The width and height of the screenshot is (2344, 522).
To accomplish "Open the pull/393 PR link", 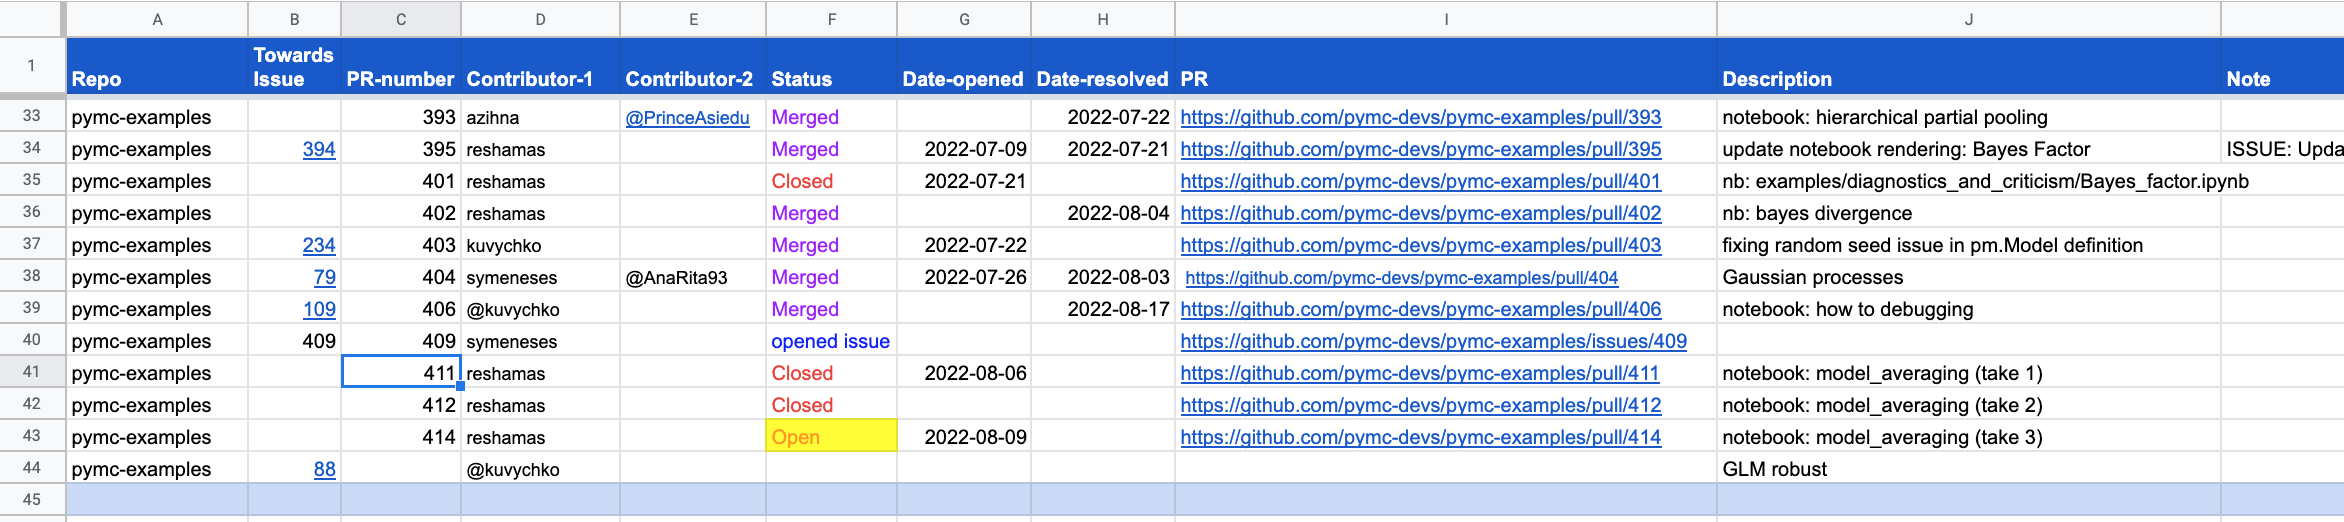I will click(x=1420, y=117).
